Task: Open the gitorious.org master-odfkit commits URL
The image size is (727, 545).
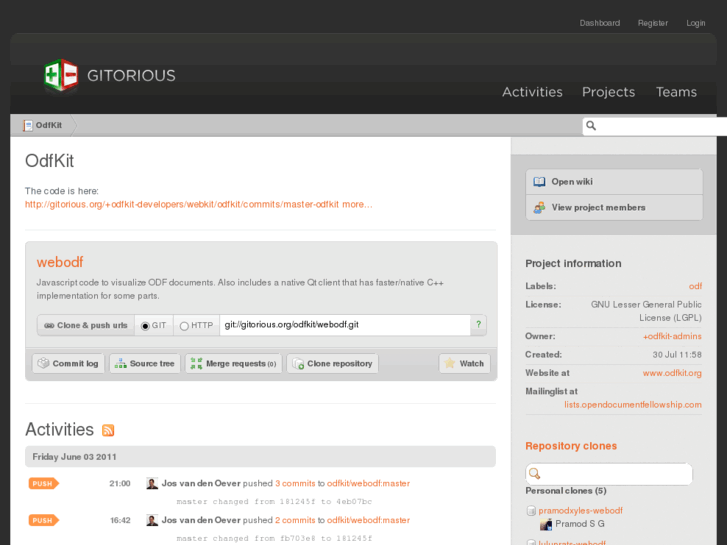Action: pyautogui.click(x=182, y=205)
